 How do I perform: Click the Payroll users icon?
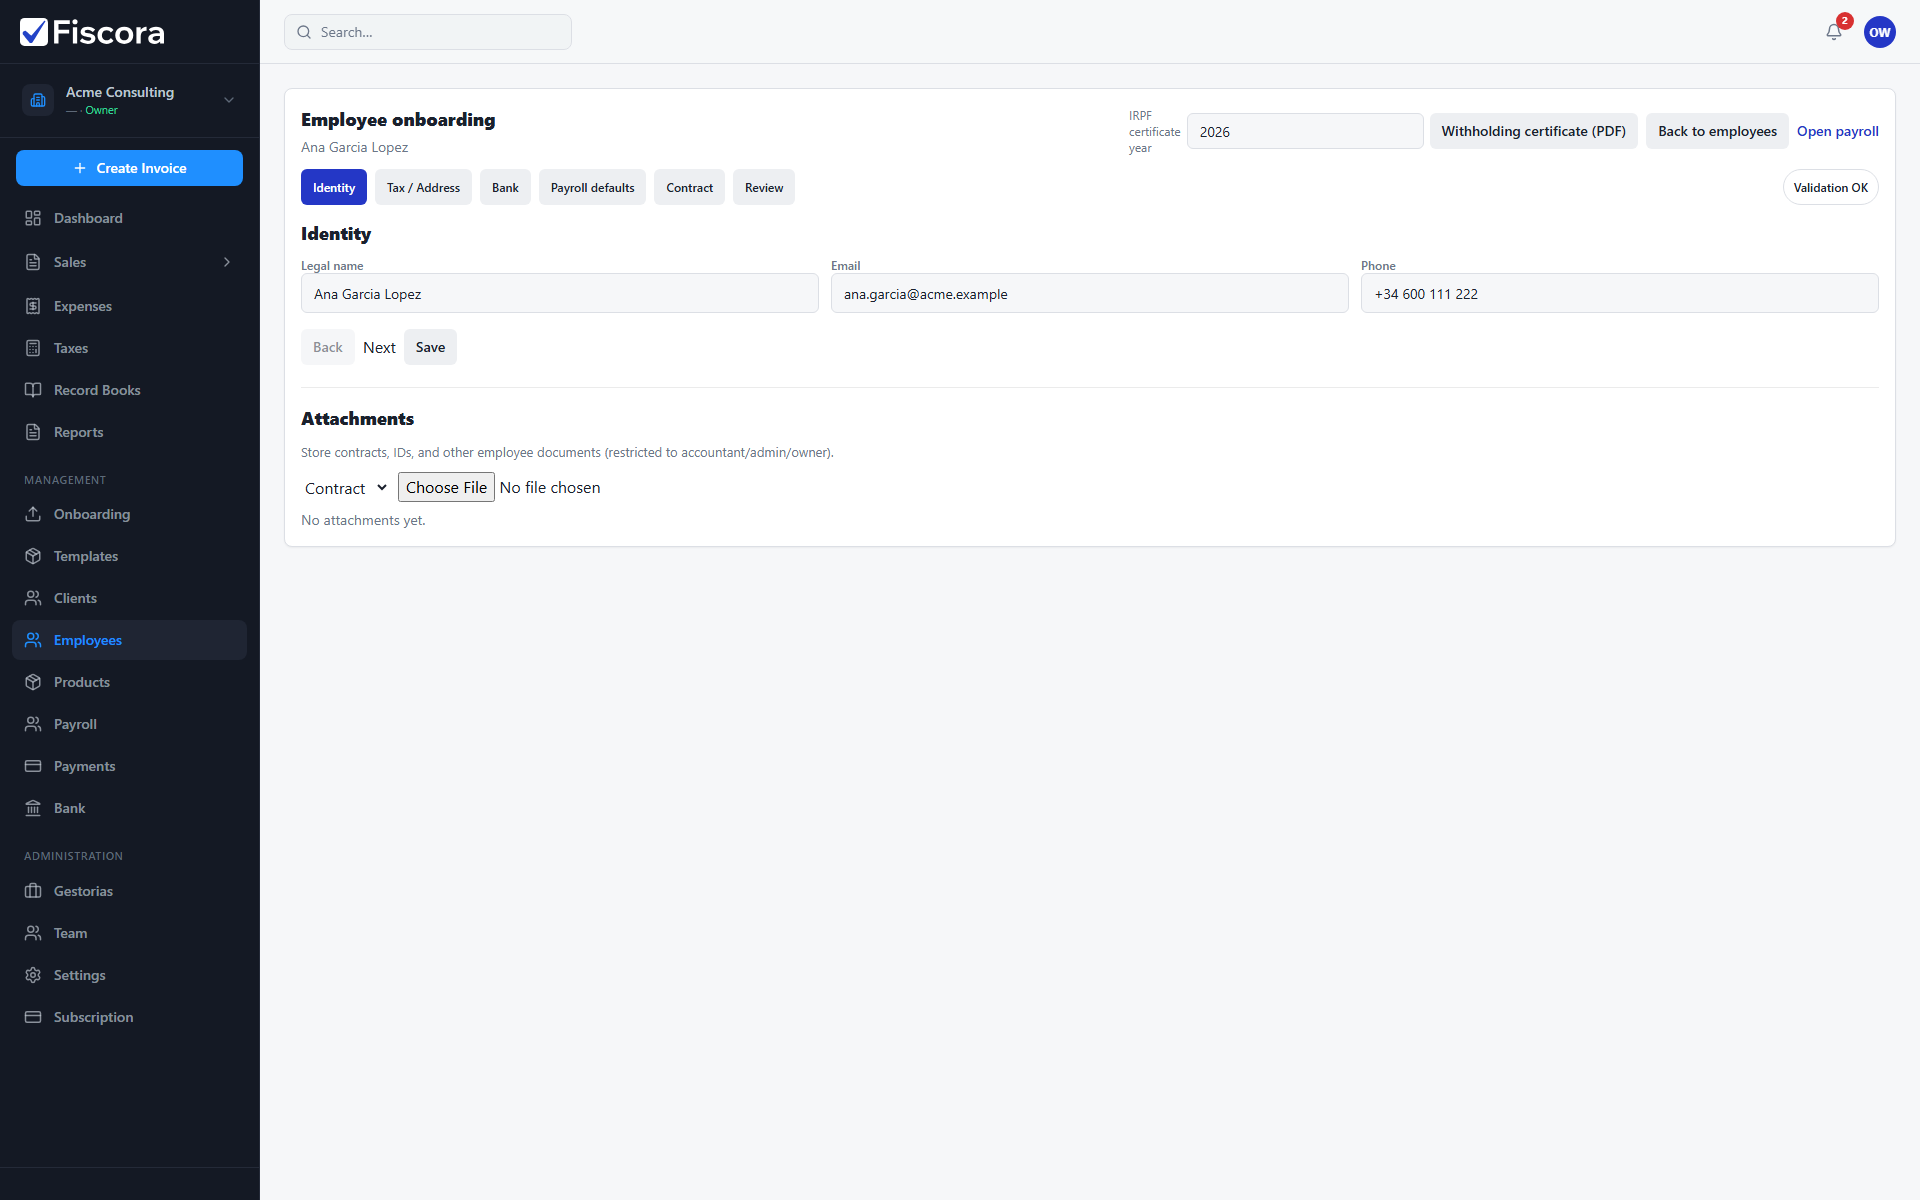33,724
